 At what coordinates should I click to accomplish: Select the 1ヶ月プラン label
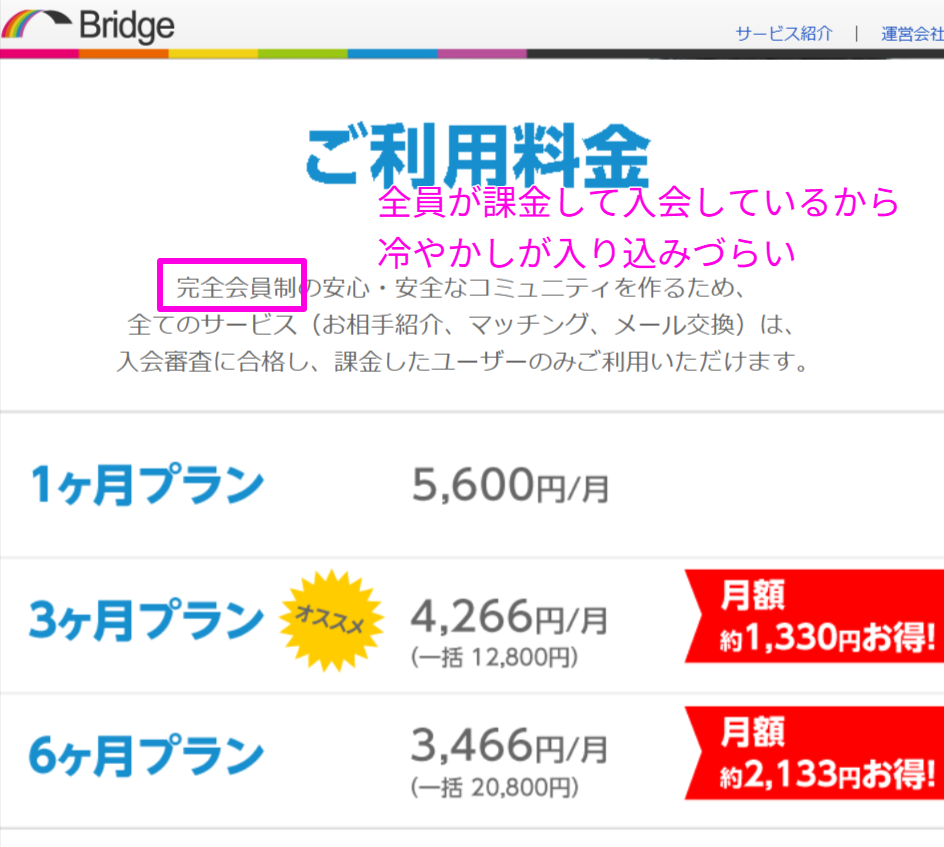tap(145, 483)
